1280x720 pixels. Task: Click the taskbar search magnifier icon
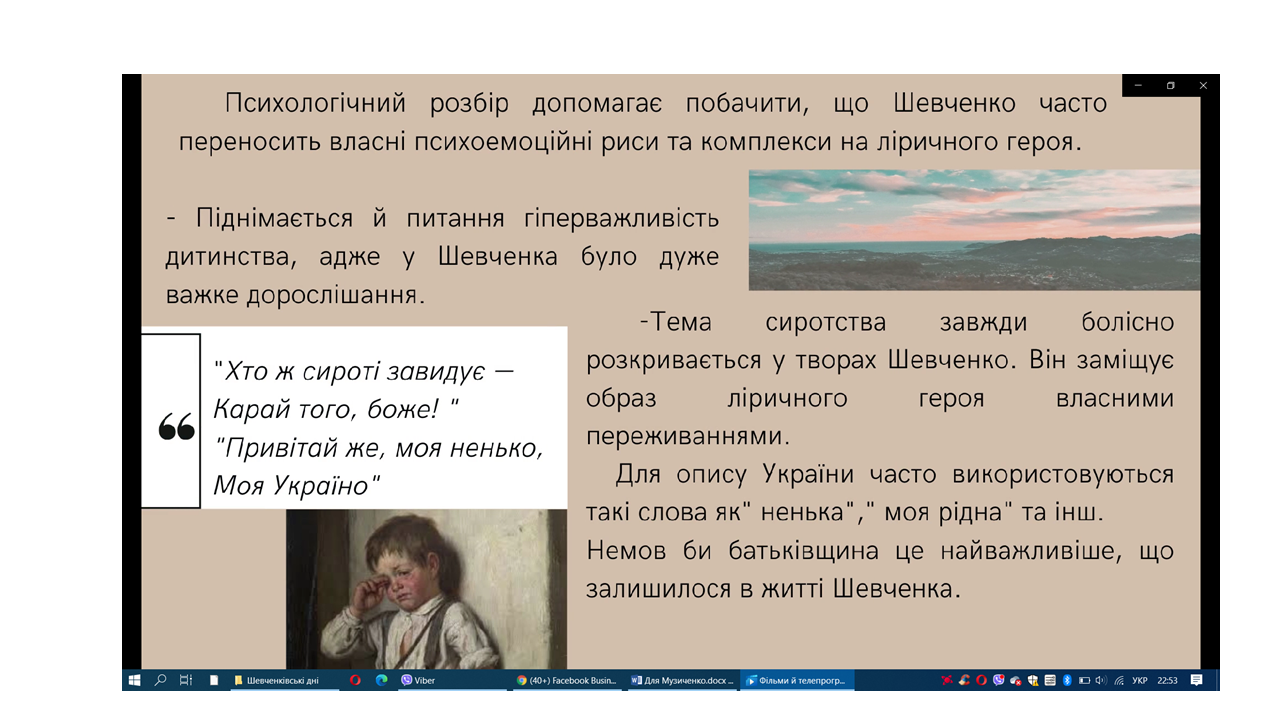point(160,680)
